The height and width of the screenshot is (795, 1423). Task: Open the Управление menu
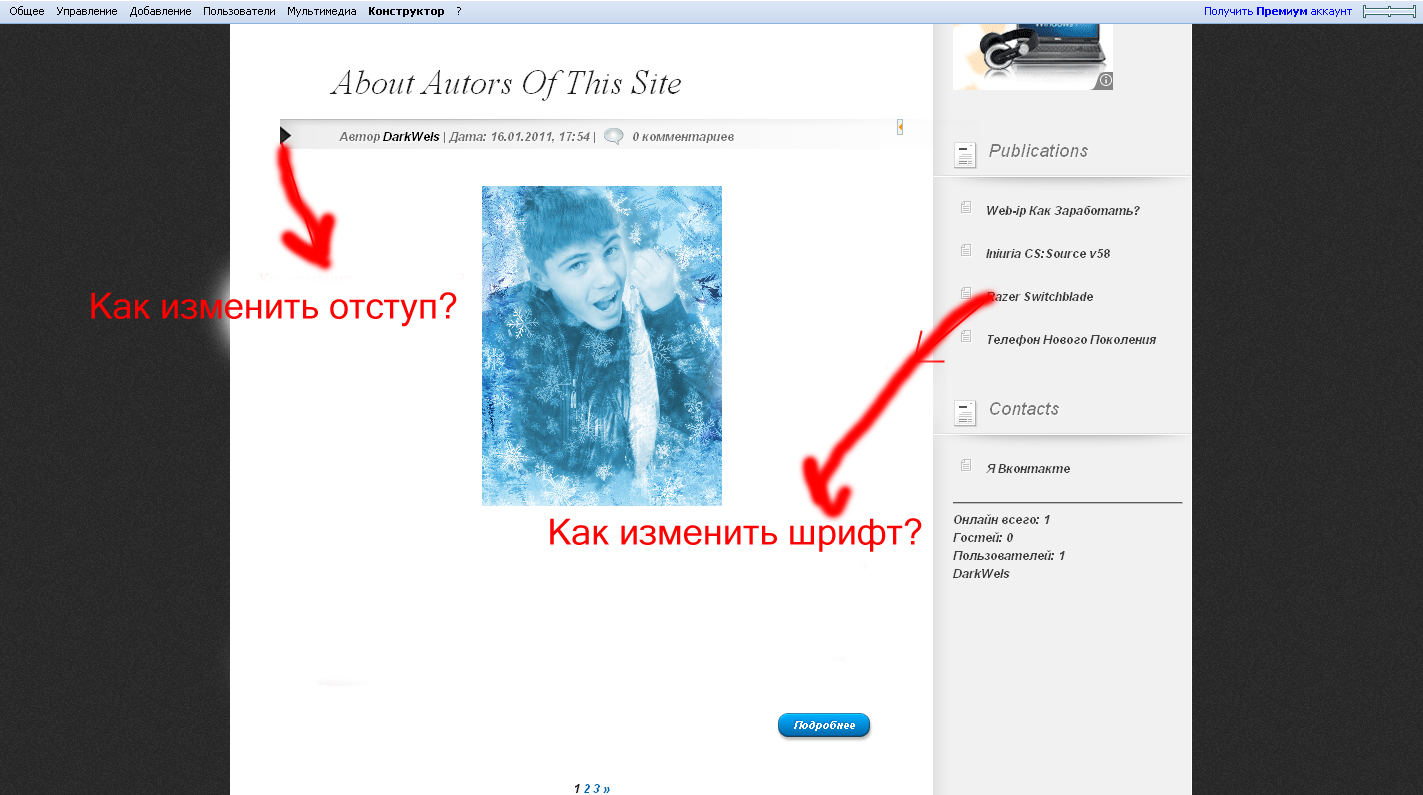point(87,11)
